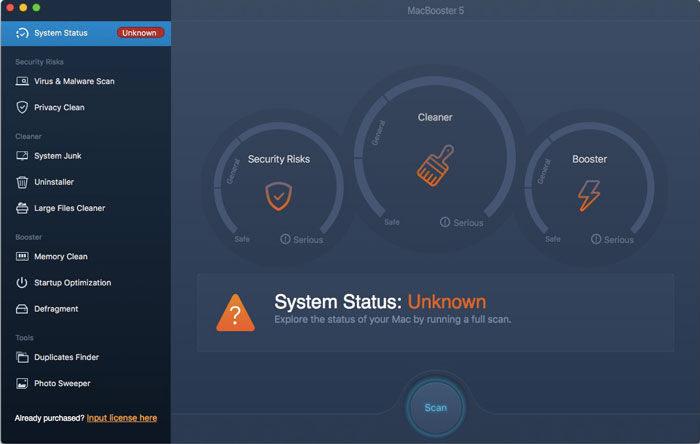Click the Photo Sweeper picture icon

point(22,383)
